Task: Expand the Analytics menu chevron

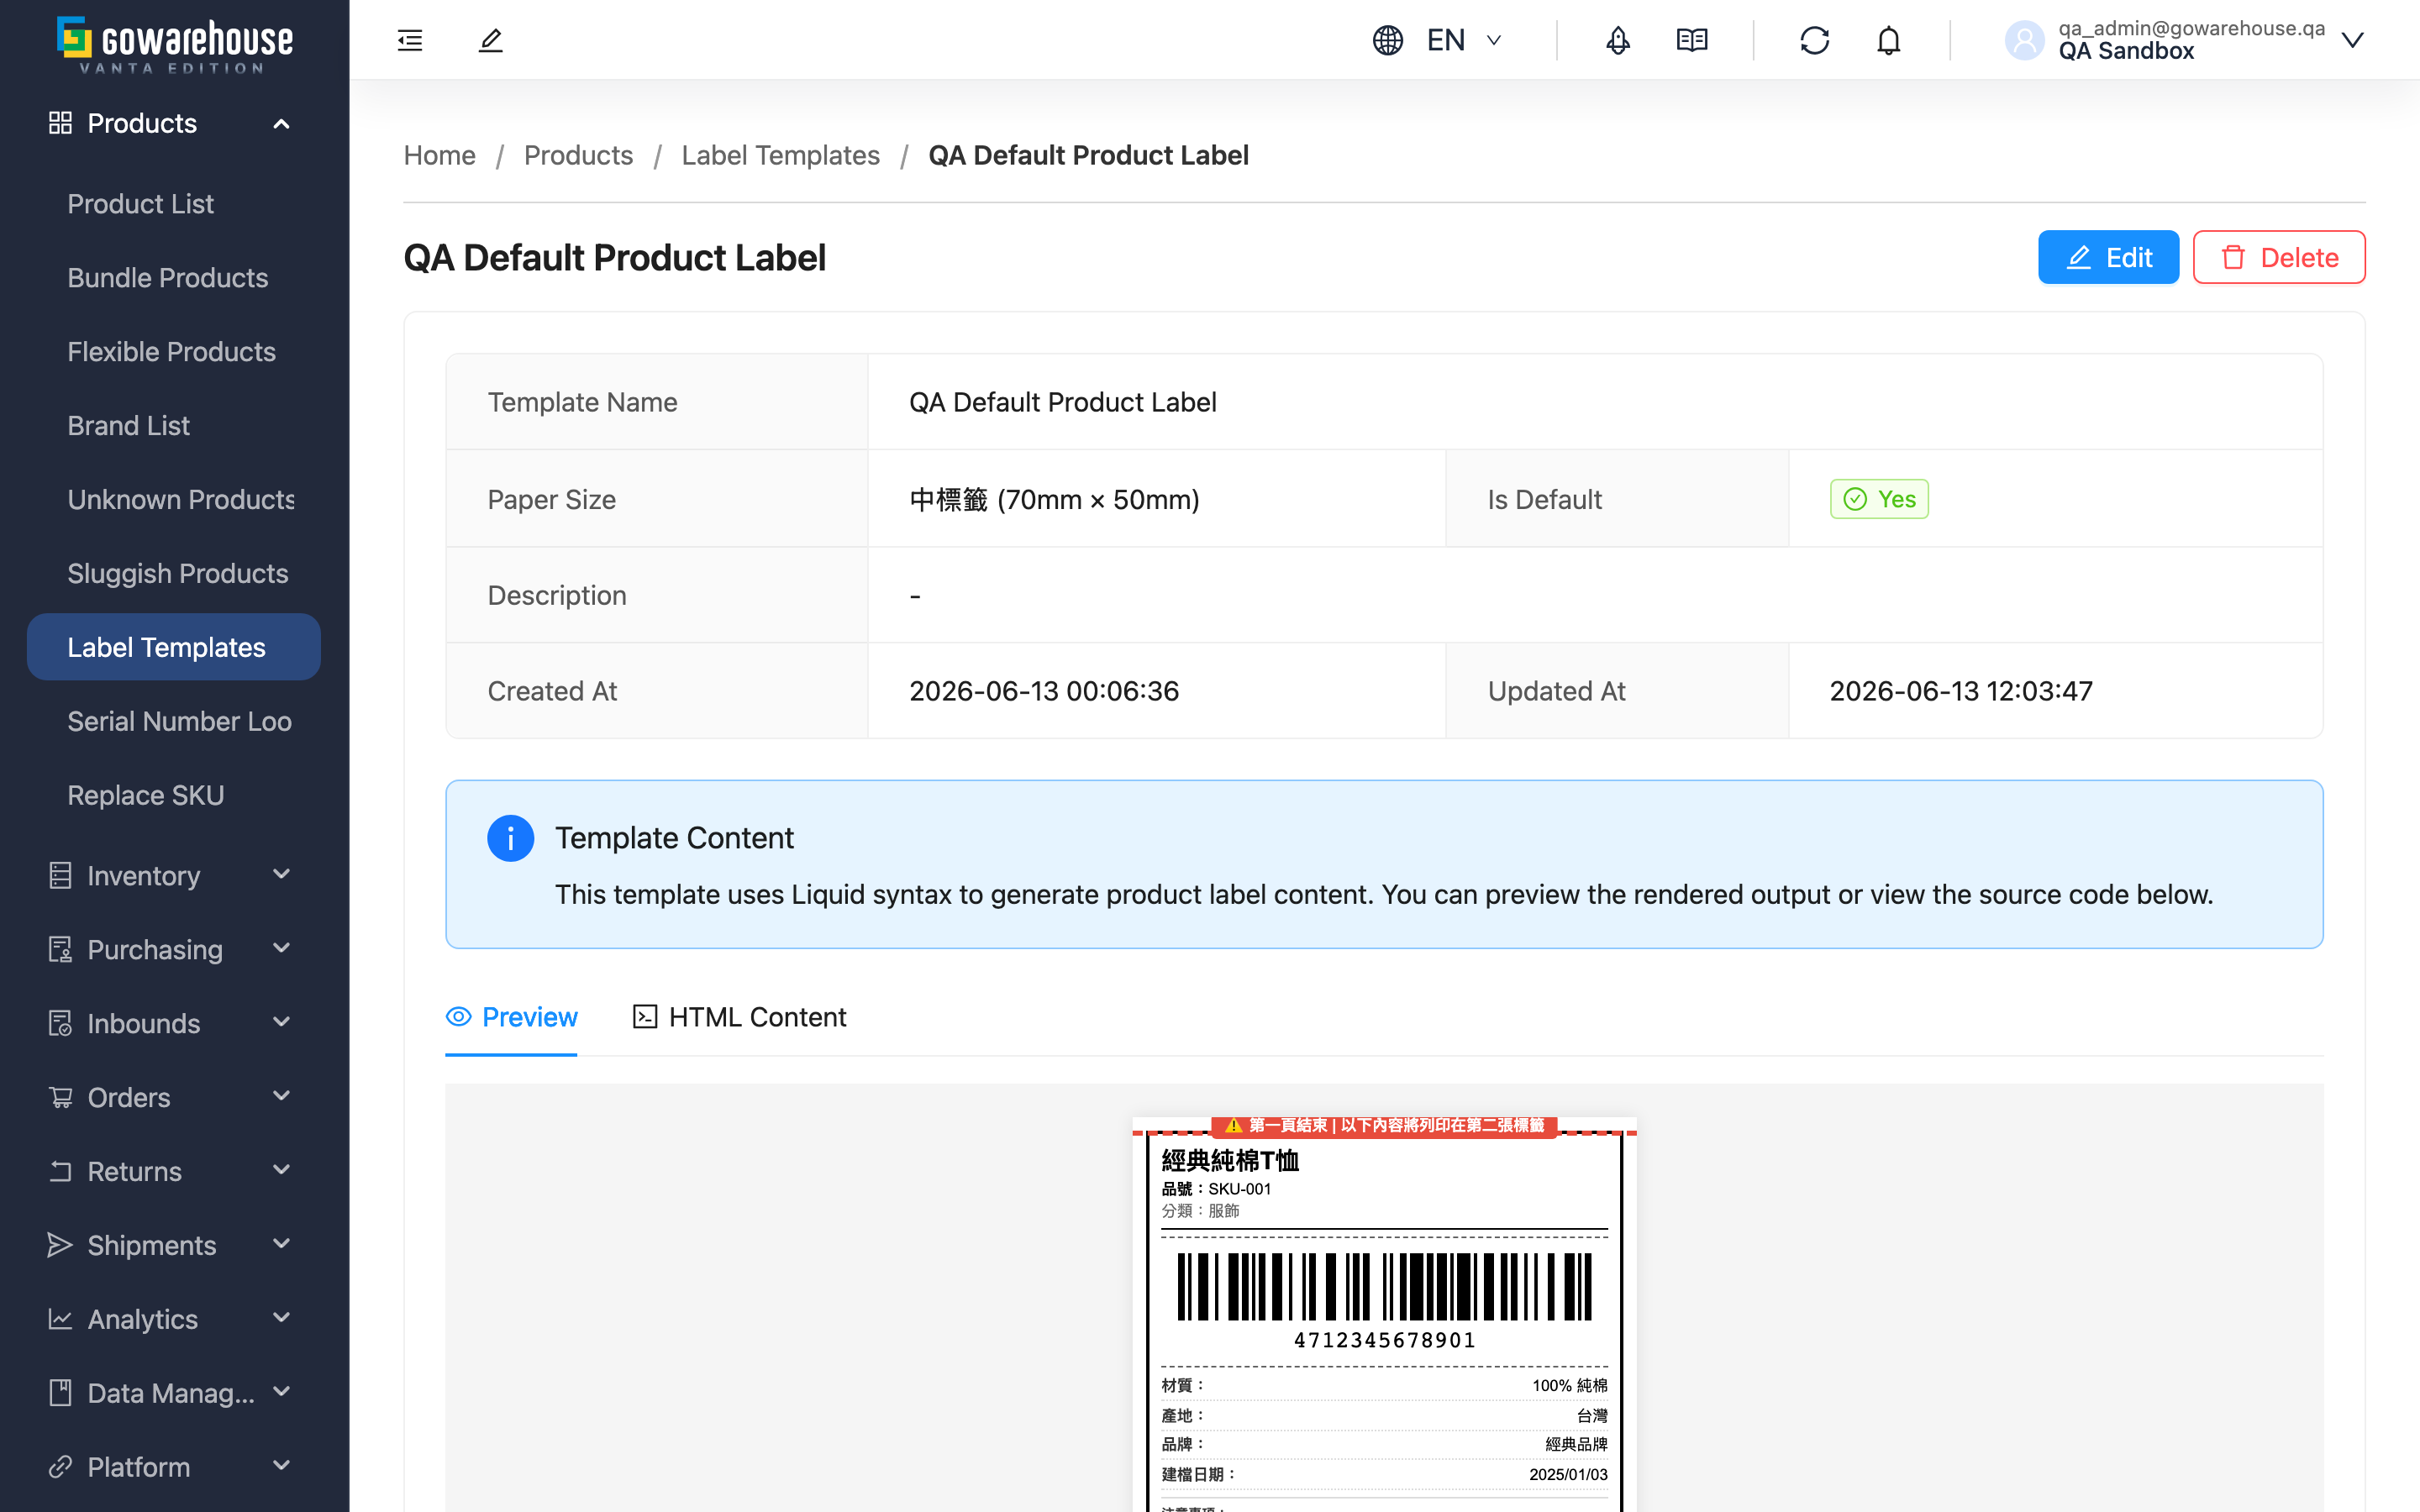Action: click(x=282, y=1318)
